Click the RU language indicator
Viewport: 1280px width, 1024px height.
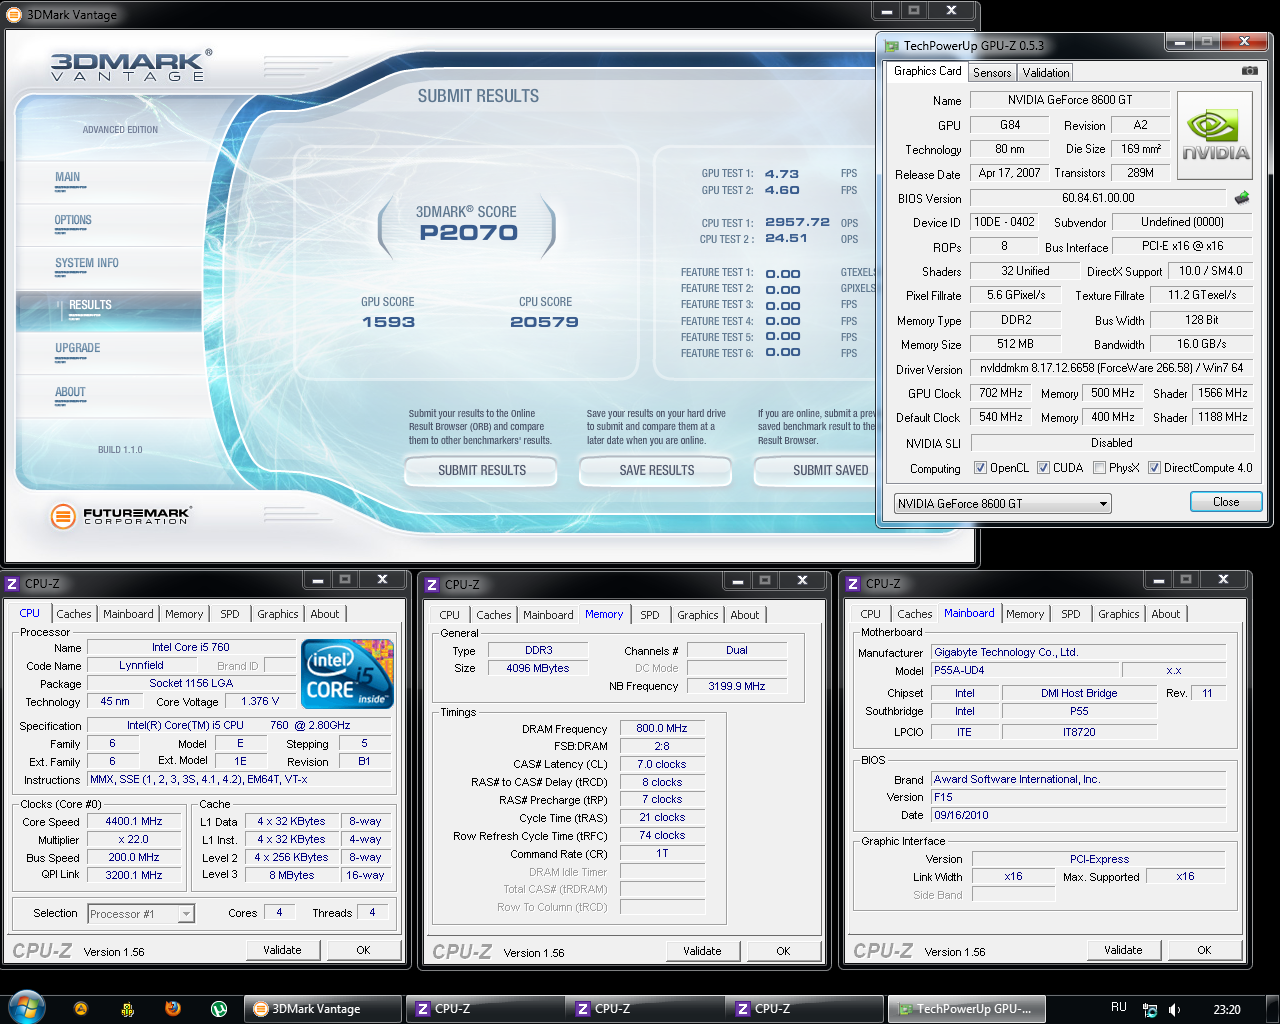pos(1119,1008)
